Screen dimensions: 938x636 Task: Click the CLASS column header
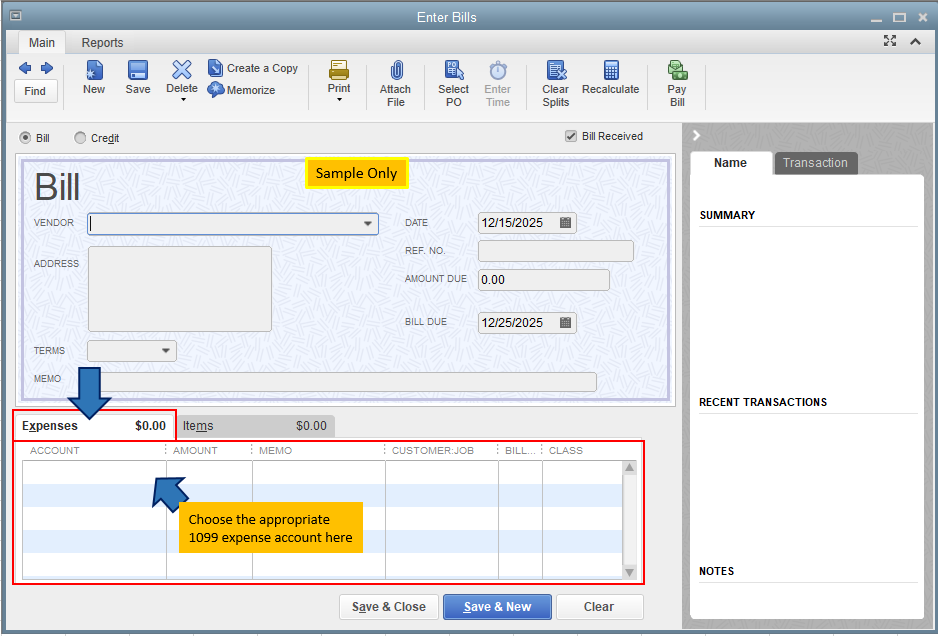point(565,451)
